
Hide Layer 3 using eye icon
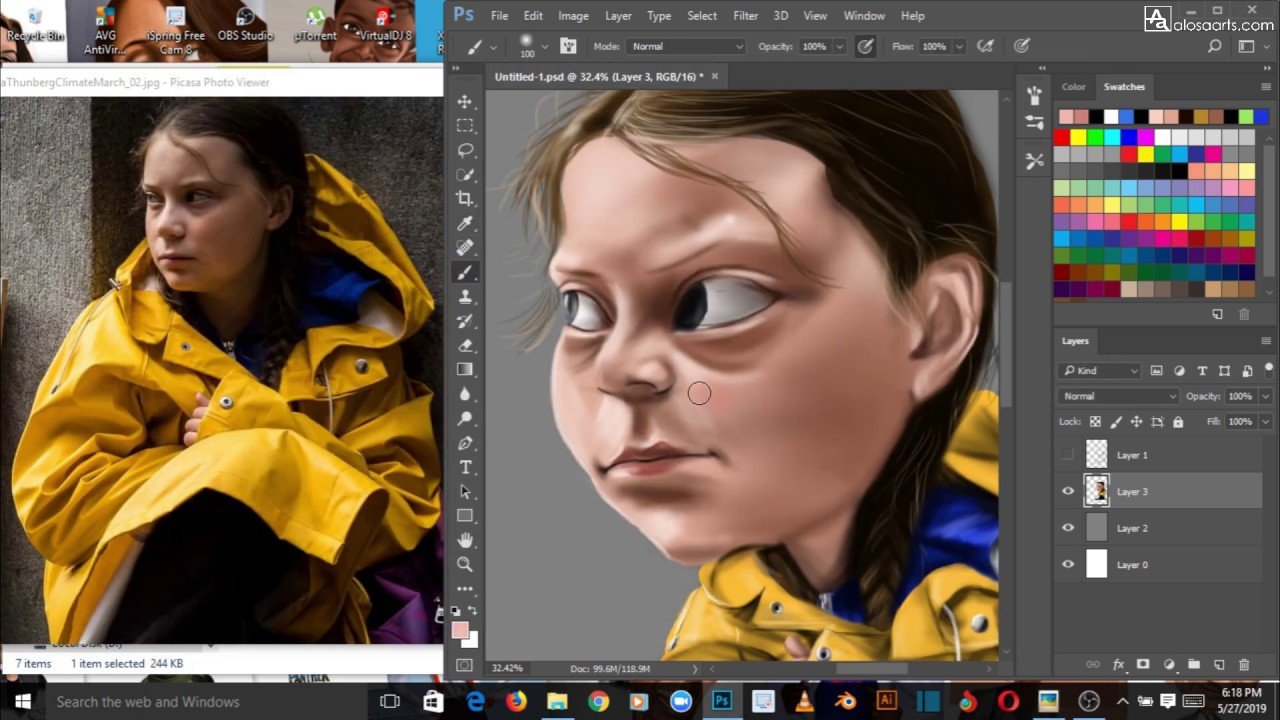tap(1068, 491)
